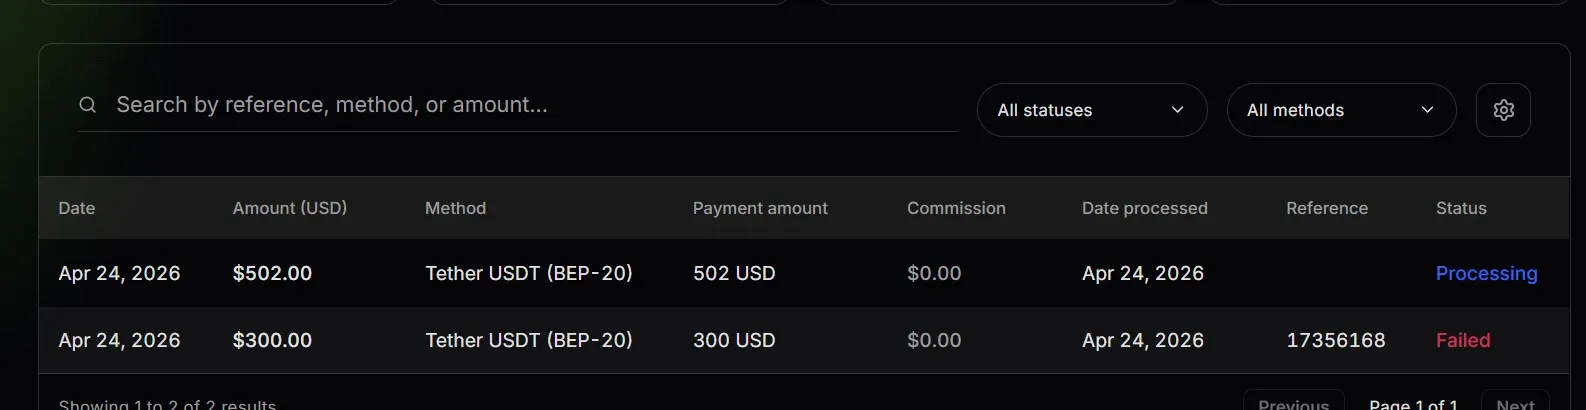Click the search magnifier icon

(88, 105)
